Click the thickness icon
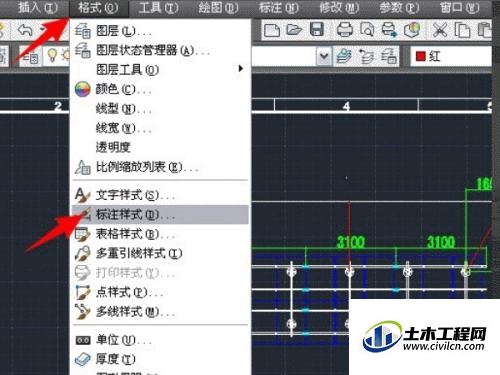The image size is (500, 375). point(82,359)
